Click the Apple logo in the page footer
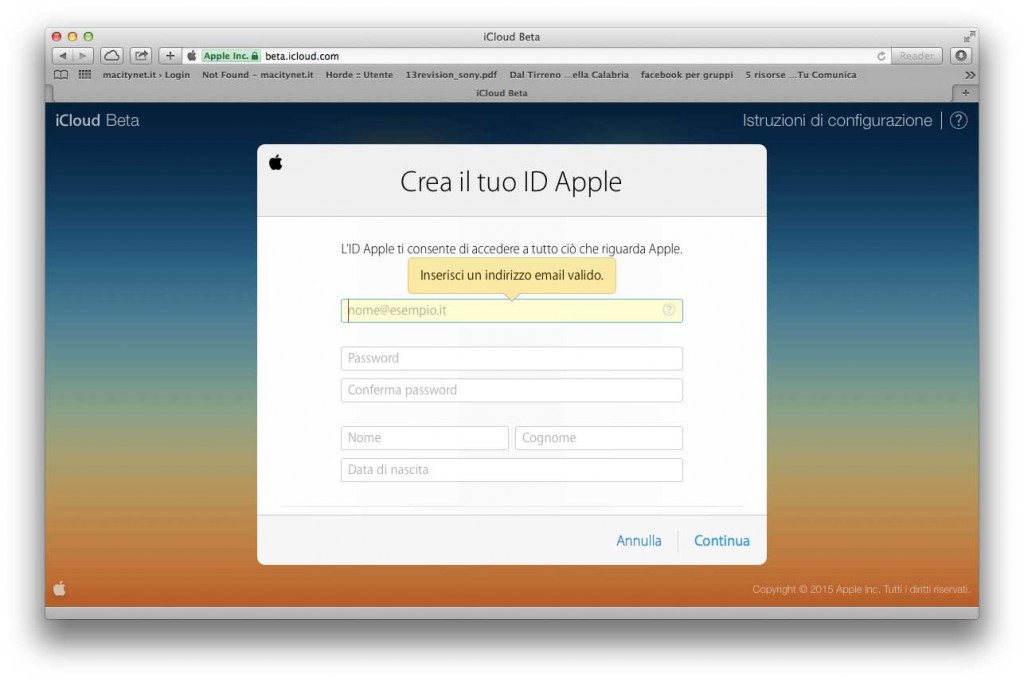This screenshot has height=682, width=1024. 59,589
